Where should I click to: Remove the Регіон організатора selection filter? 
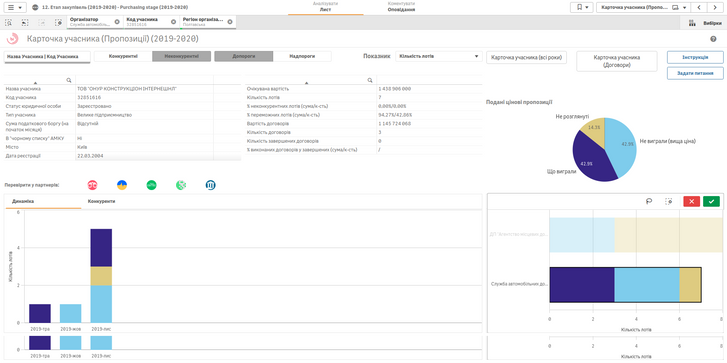click(x=230, y=22)
